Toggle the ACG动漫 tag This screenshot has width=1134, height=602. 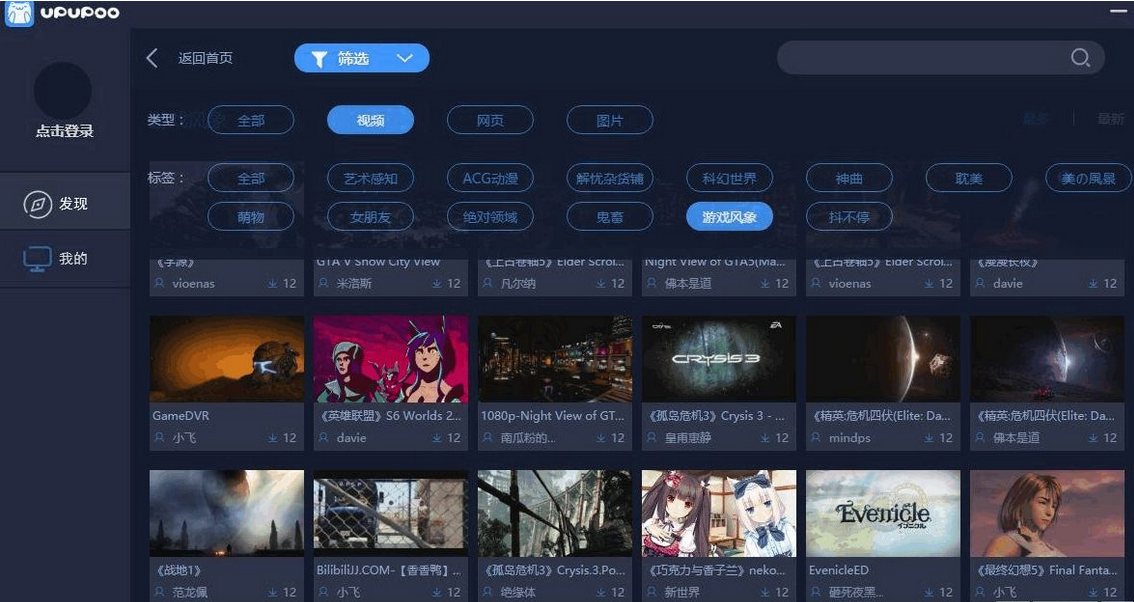[490, 178]
